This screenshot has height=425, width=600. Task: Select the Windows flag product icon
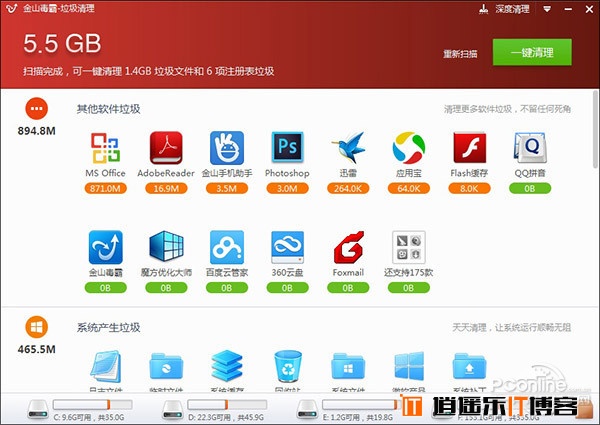tap(409, 366)
